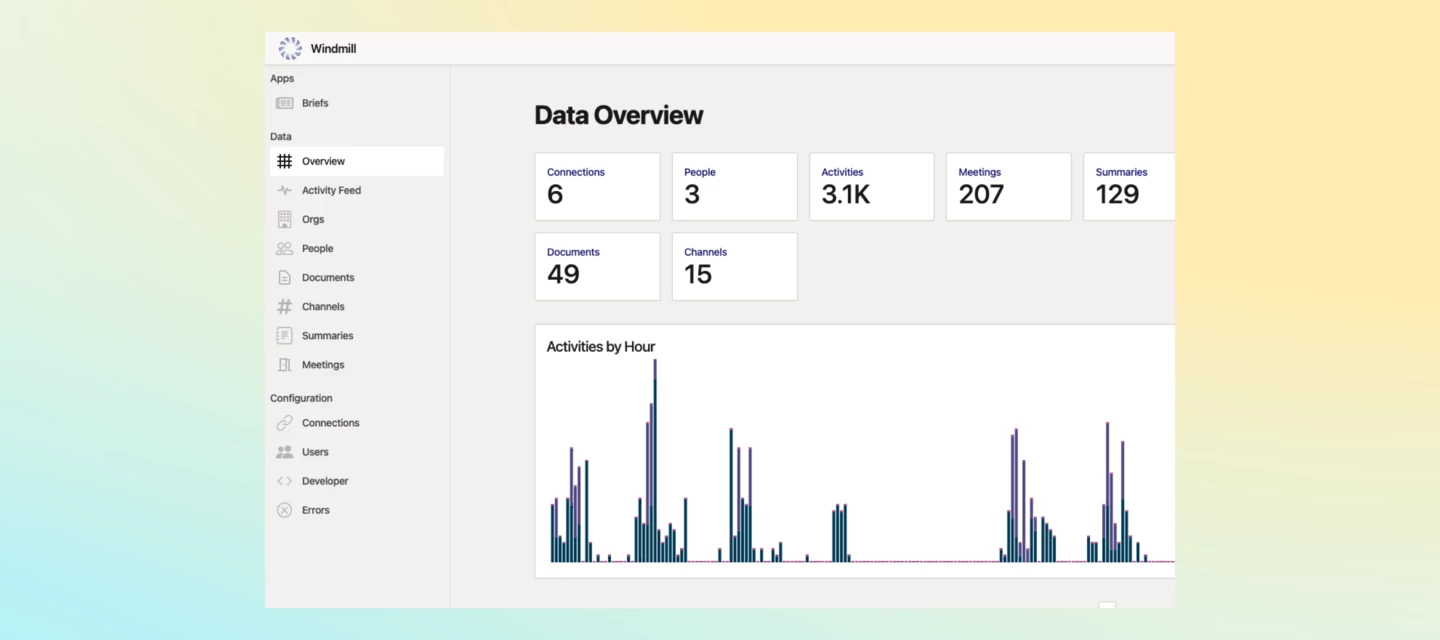Viewport: 1440px width, 640px height.
Task: Click the Apps section label
Action: pos(282,78)
